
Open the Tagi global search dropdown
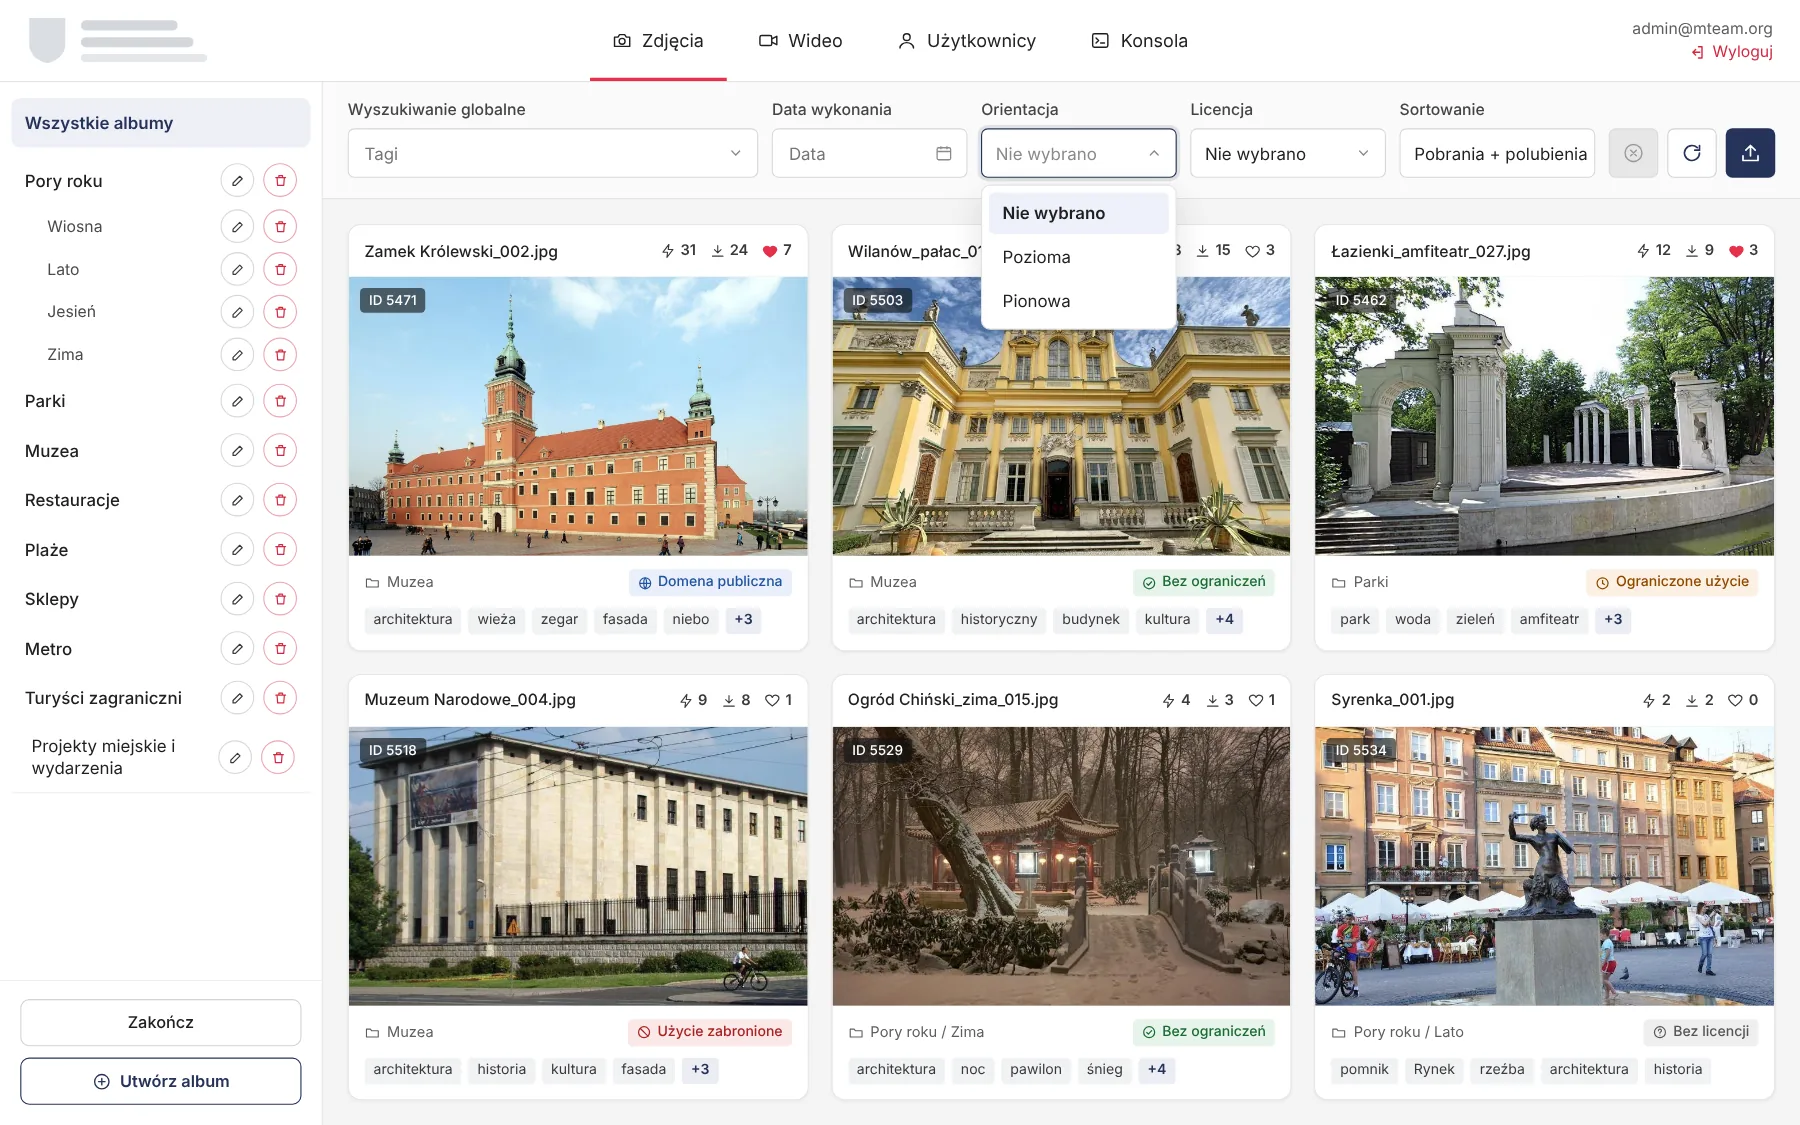553,153
